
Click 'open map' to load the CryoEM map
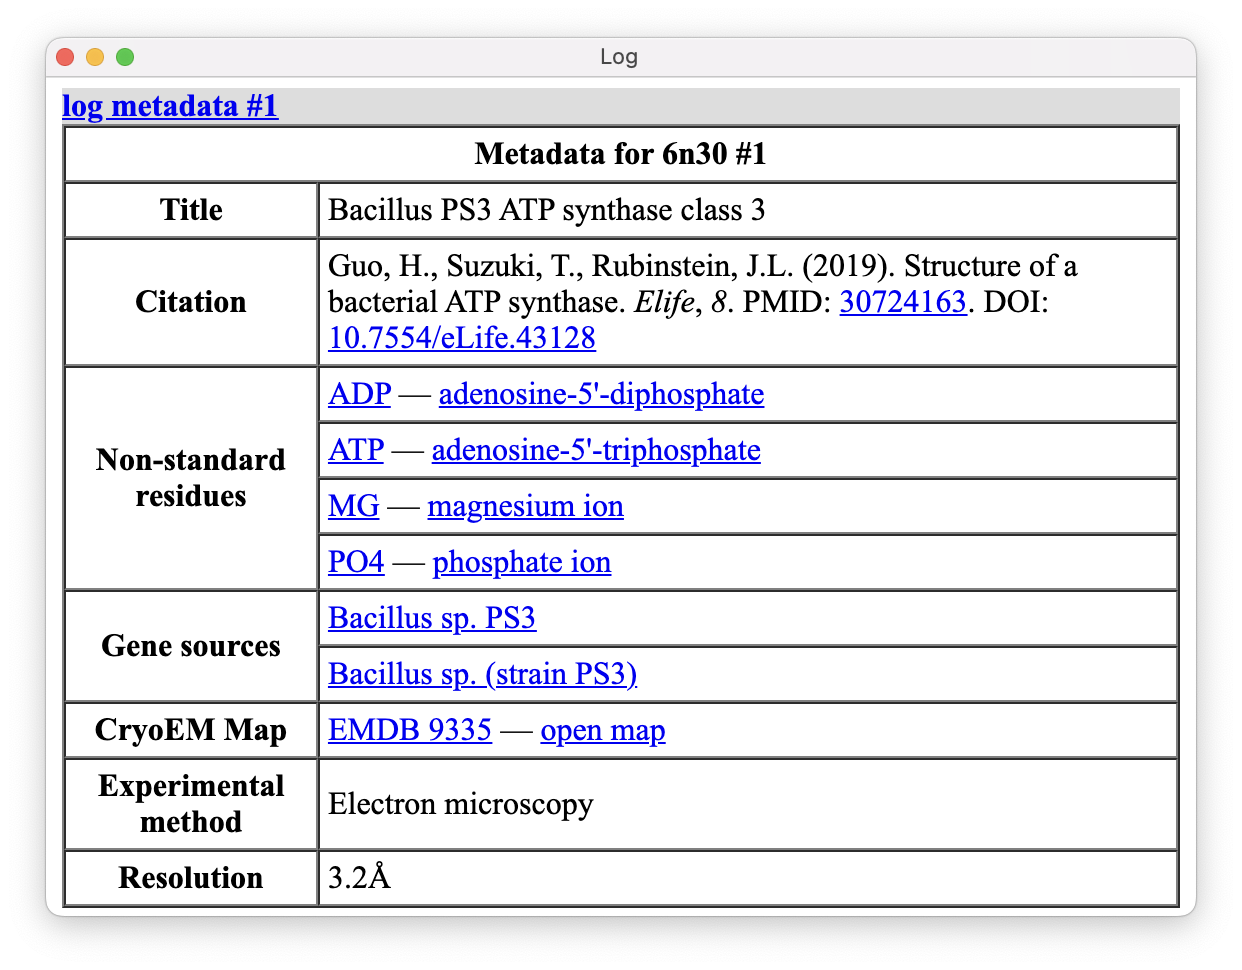click(x=602, y=730)
